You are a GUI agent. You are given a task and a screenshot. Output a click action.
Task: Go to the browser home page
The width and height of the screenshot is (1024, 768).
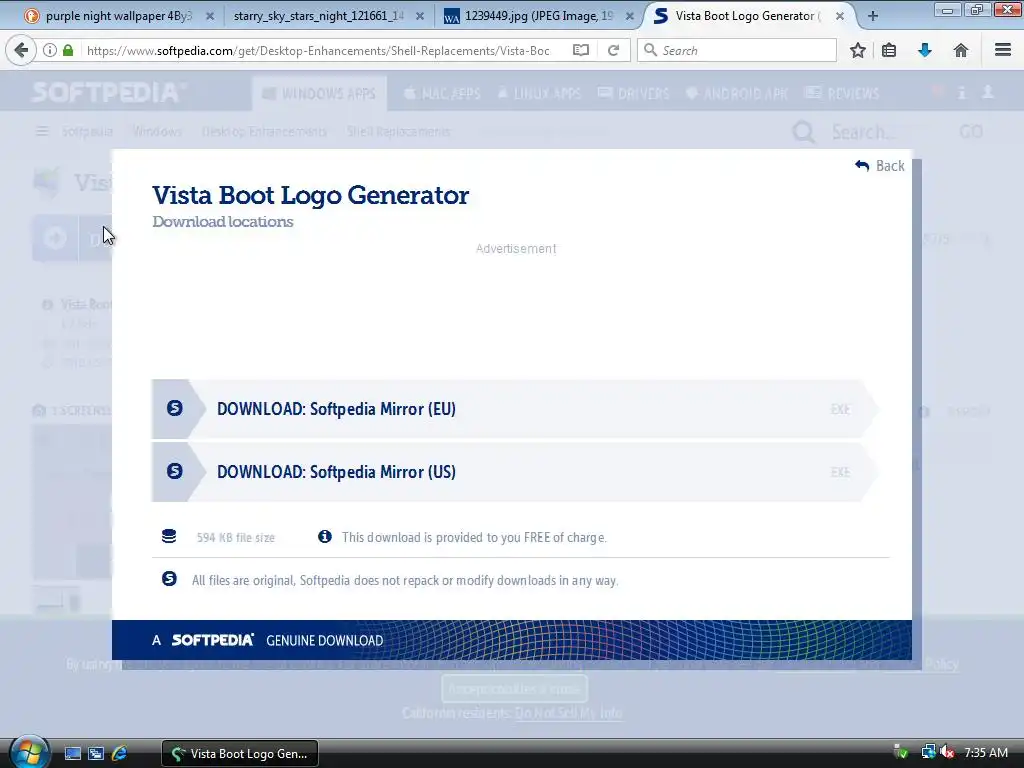961,50
